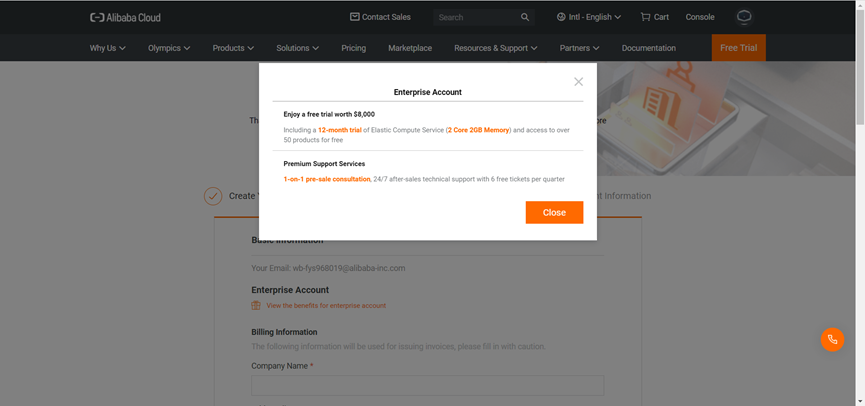Image resolution: width=865 pixels, height=406 pixels.
Task: Click the Company Name label
Action: [282, 366]
